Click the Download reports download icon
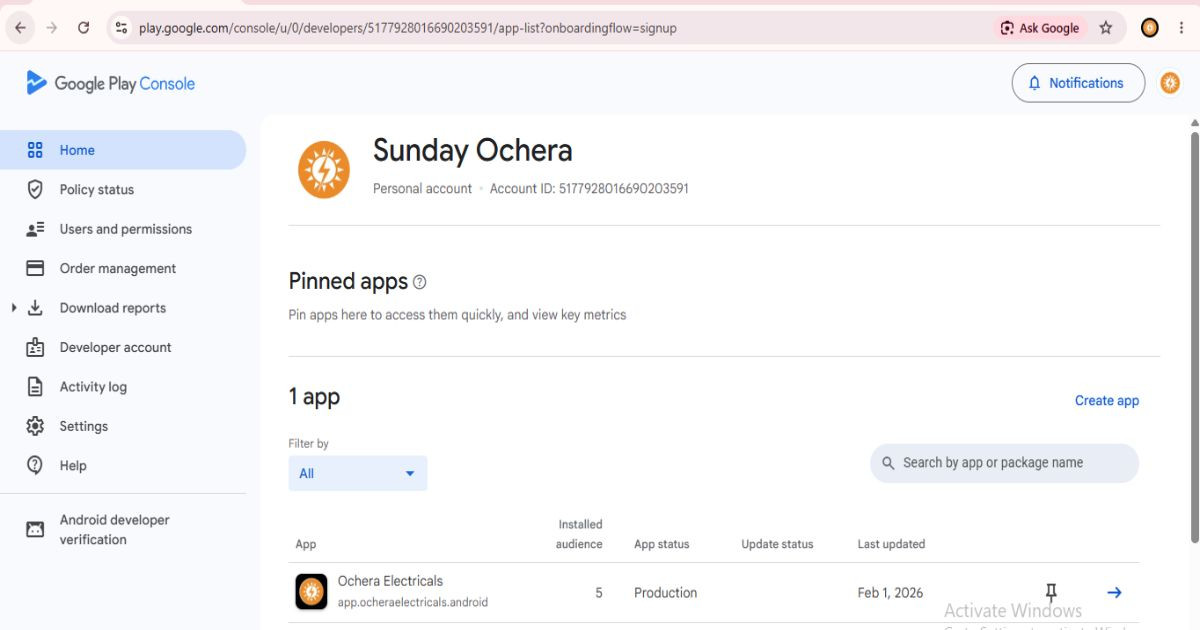The width and height of the screenshot is (1200, 630). point(35,308)
